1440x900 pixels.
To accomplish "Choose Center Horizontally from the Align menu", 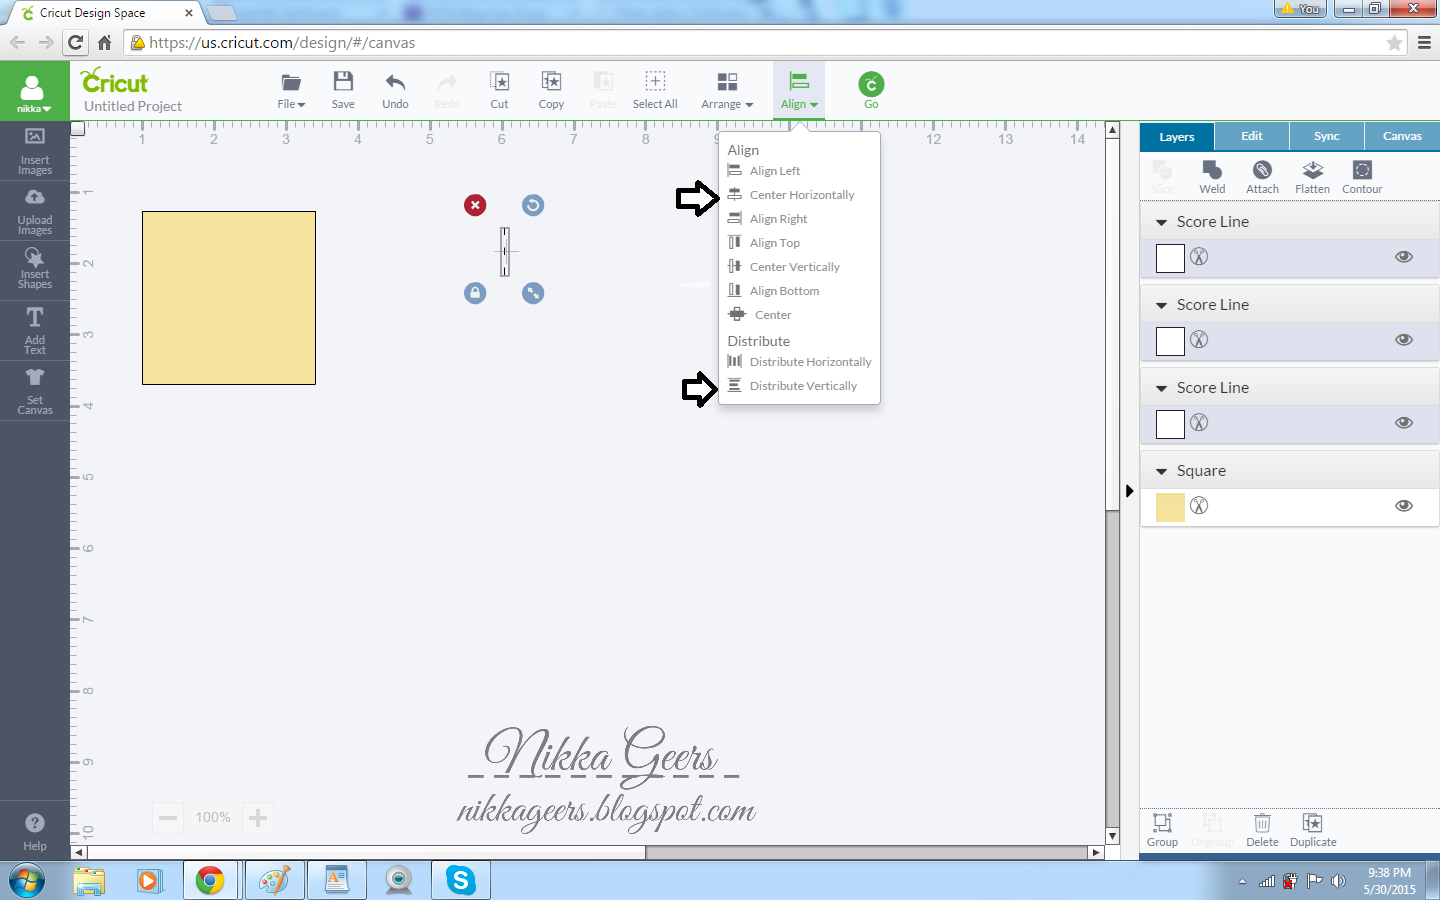I will click(801, 195).
